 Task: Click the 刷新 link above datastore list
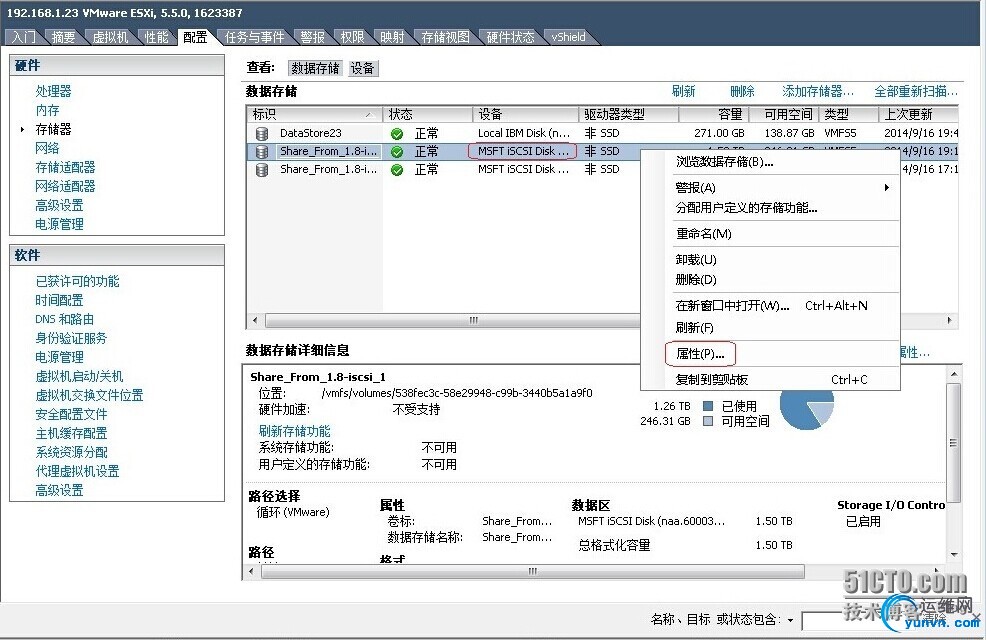[684, 91]
